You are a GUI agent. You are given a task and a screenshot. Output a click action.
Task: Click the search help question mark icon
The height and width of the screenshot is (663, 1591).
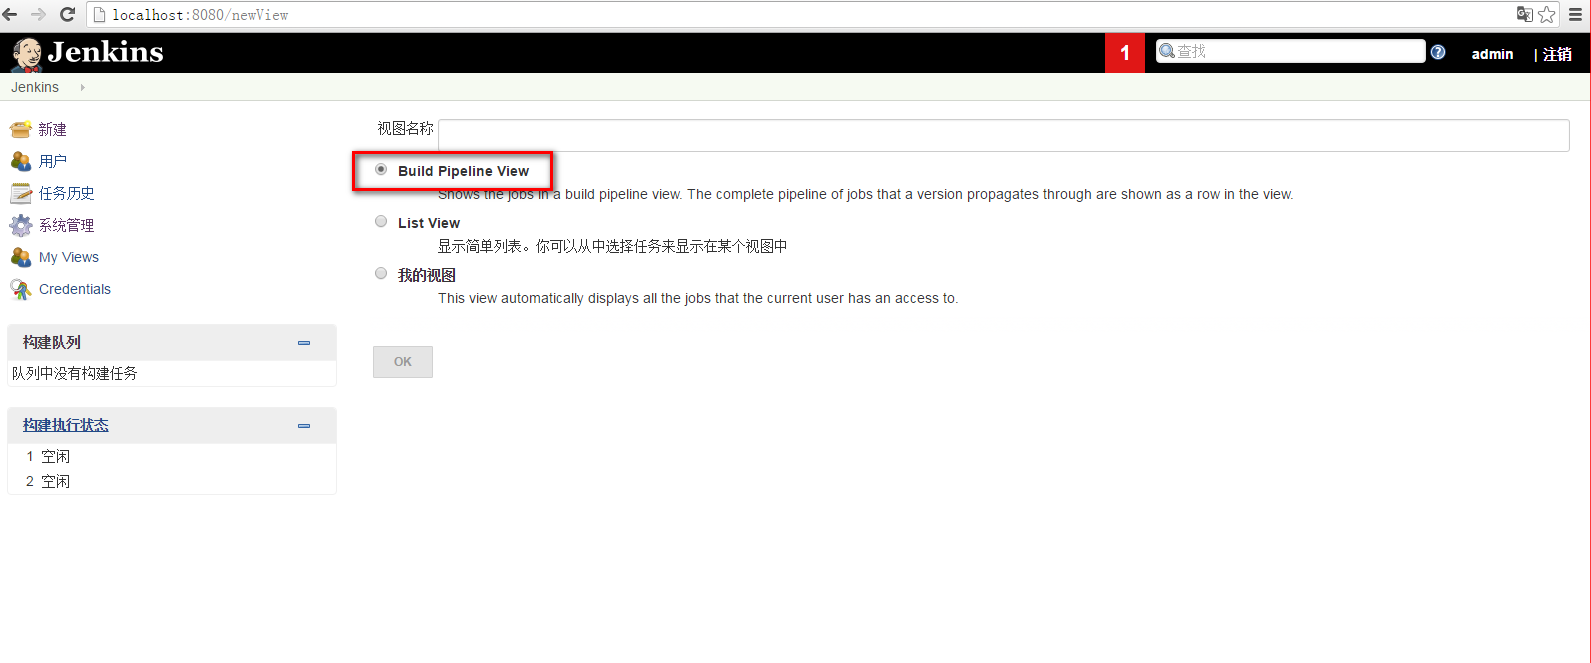(x=1438, y=52)
